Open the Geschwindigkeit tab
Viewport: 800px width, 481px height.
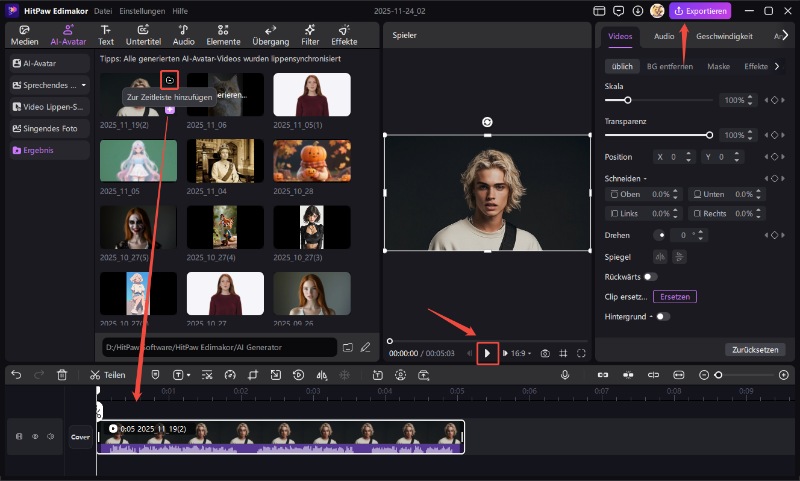point(724,36)
